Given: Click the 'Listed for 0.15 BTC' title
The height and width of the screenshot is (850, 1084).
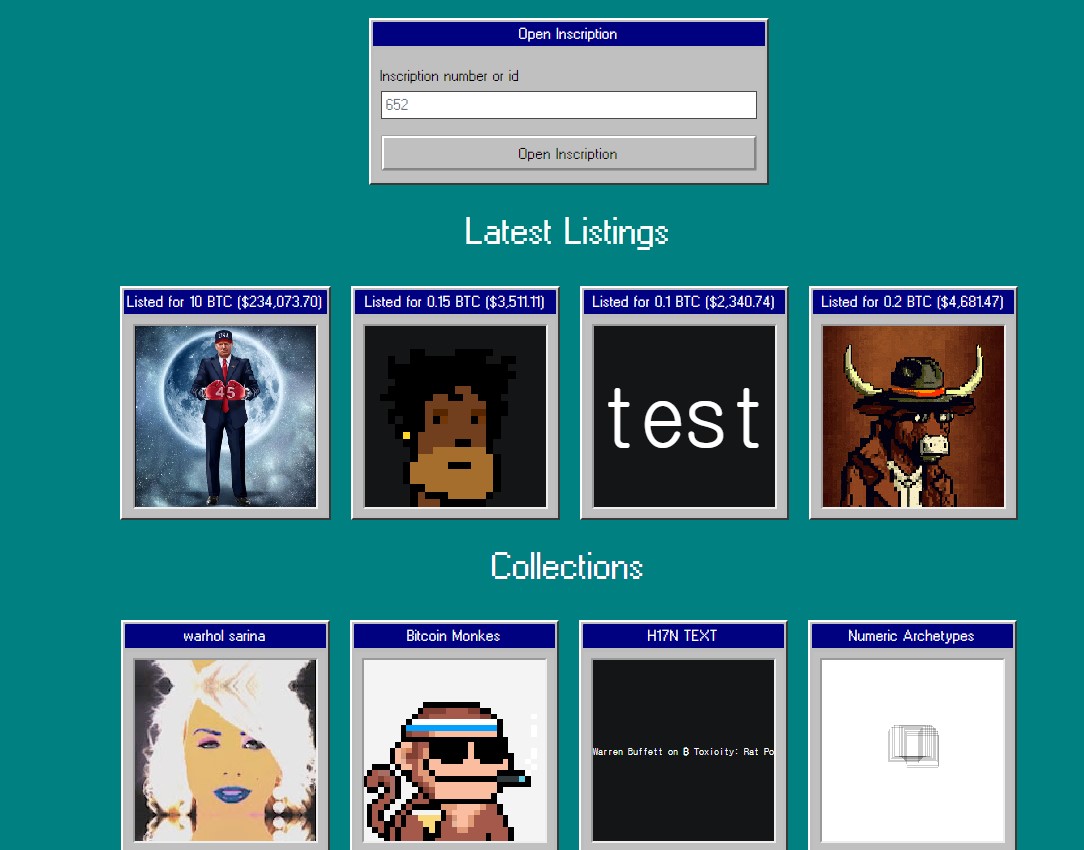Looking at the screenshot, I should [455, 302].
